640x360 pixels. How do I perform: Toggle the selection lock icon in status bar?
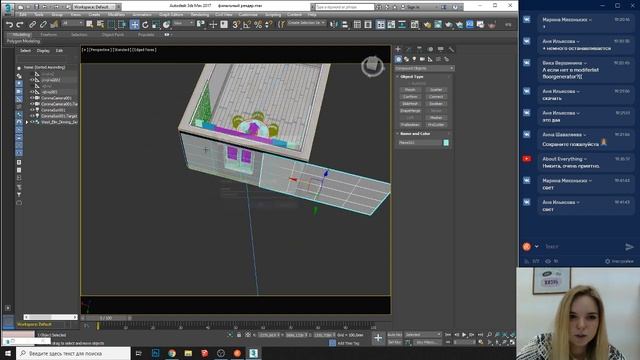[239, 335]
